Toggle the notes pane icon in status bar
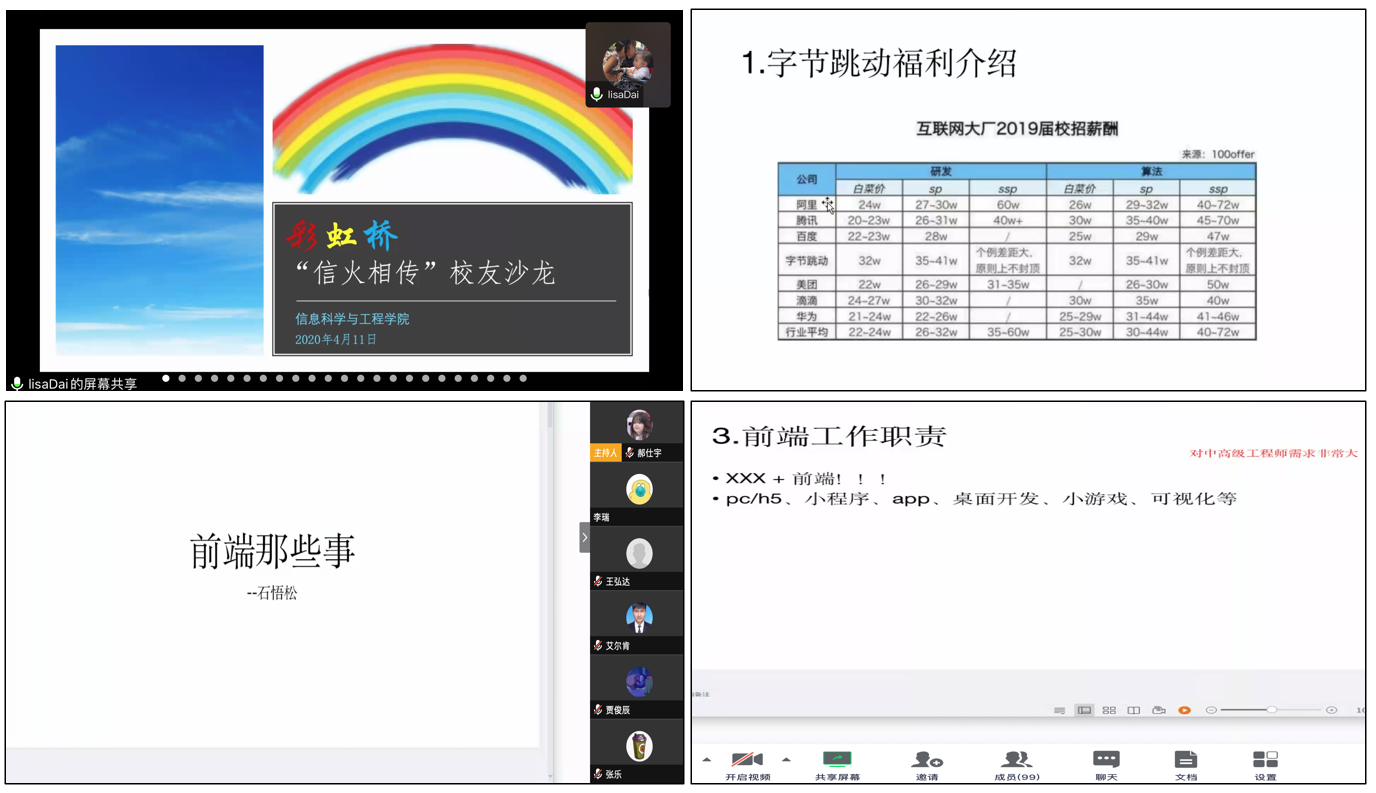This screenshot has height=793, width=1376. point(1059,710)
